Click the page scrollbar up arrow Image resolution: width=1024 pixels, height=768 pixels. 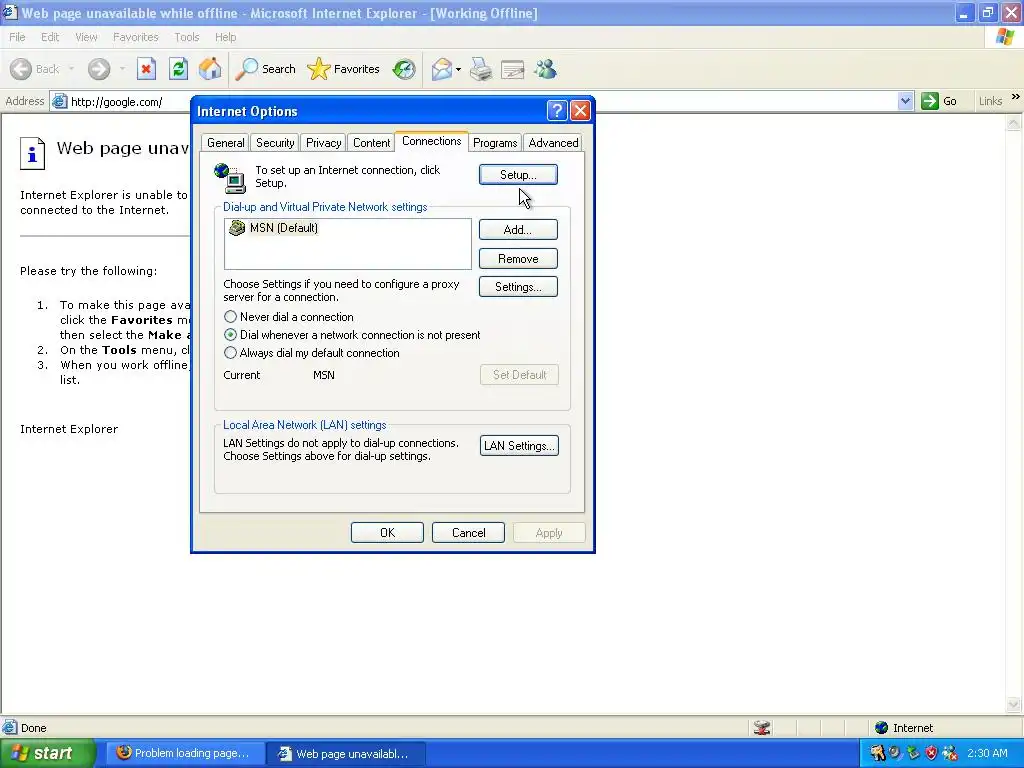click(1014, 122)
